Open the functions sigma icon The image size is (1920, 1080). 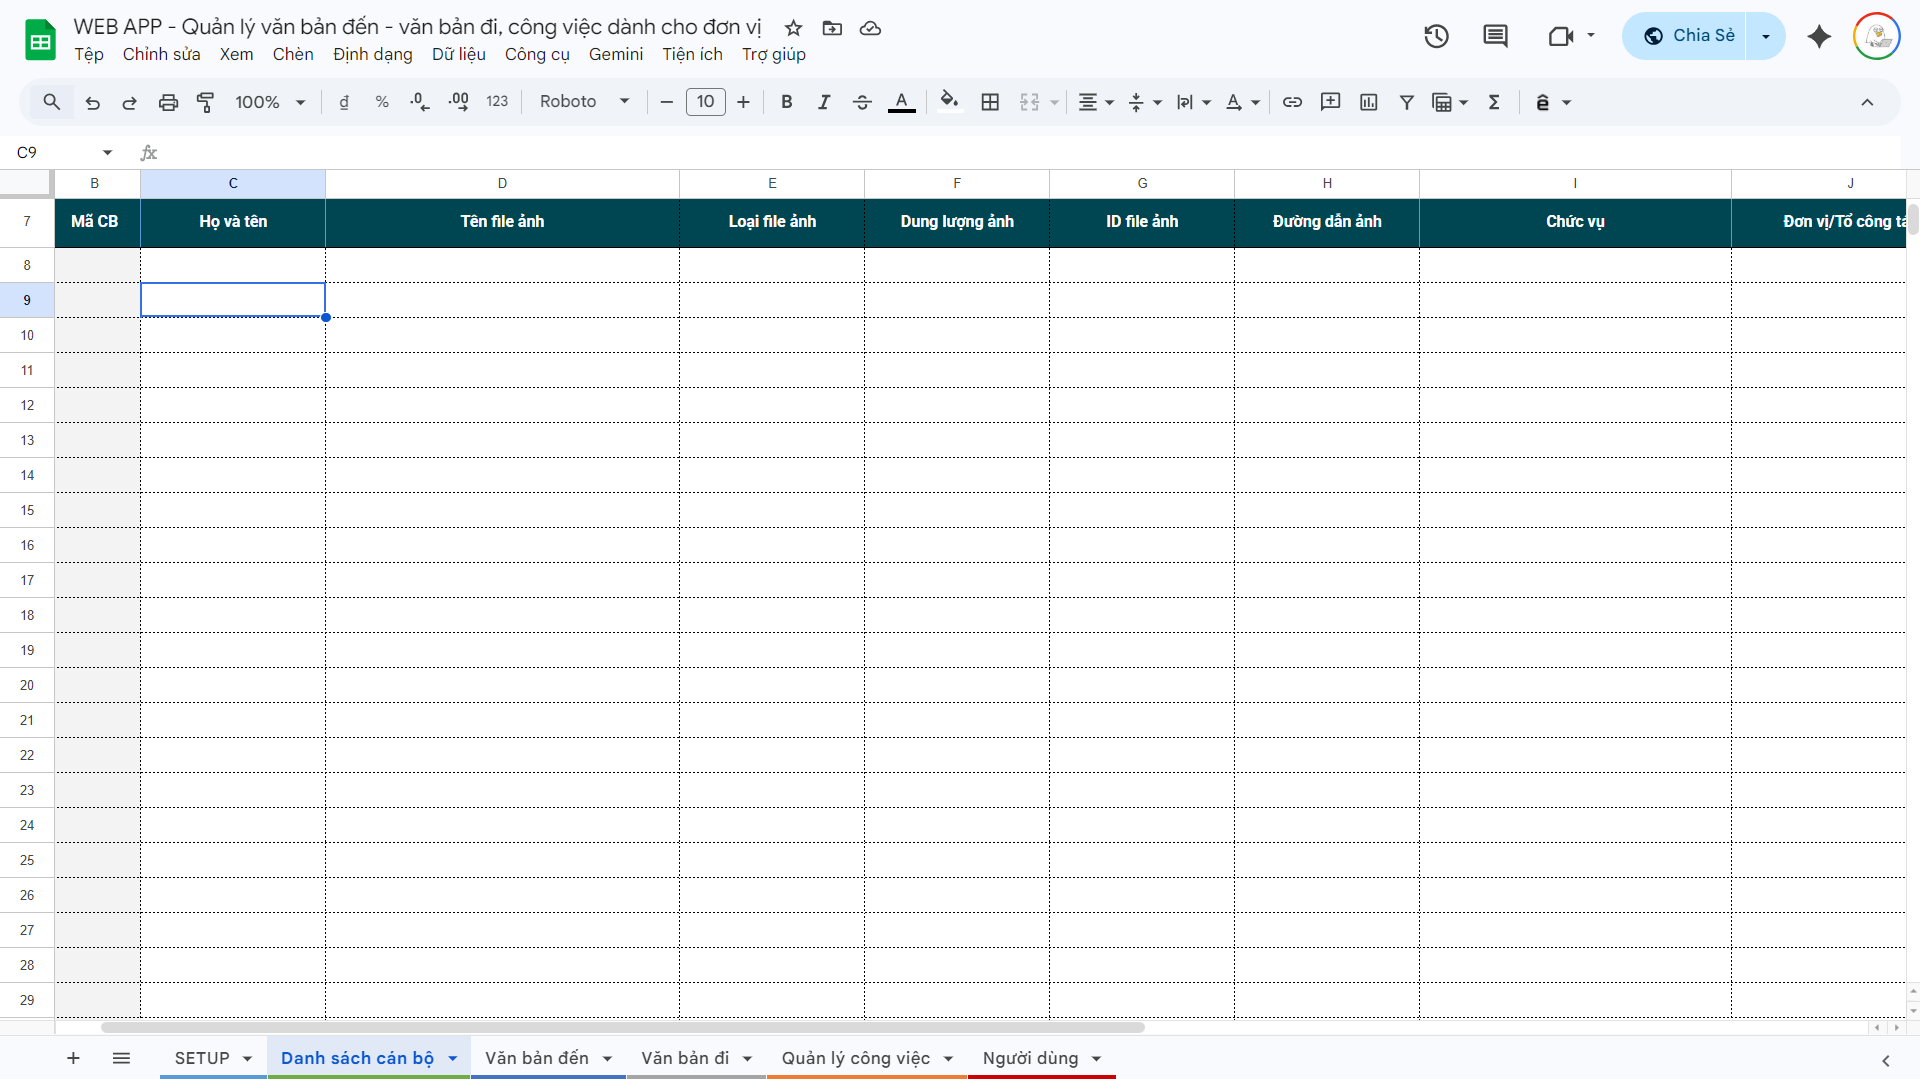point(1494,102)
